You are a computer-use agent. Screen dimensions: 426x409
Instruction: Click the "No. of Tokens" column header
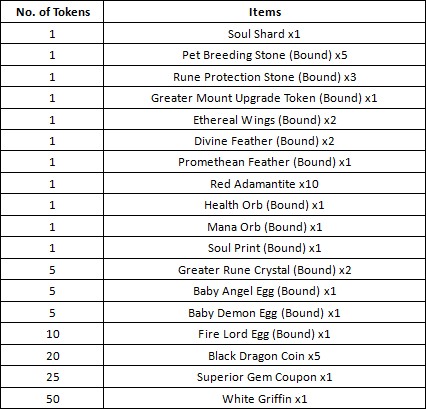click(52, 12)
